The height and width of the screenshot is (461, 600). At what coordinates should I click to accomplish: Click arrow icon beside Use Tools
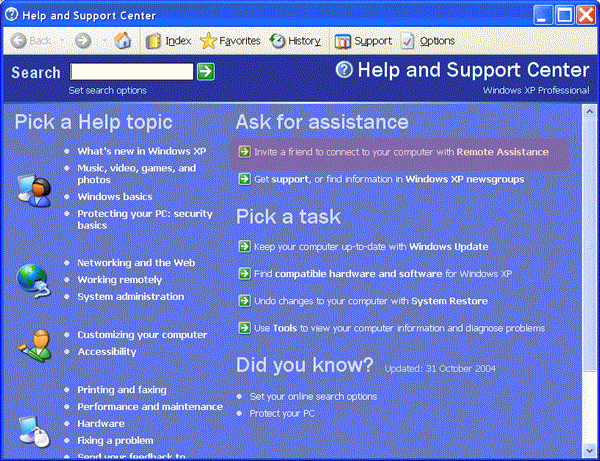(x=245, y=328)
